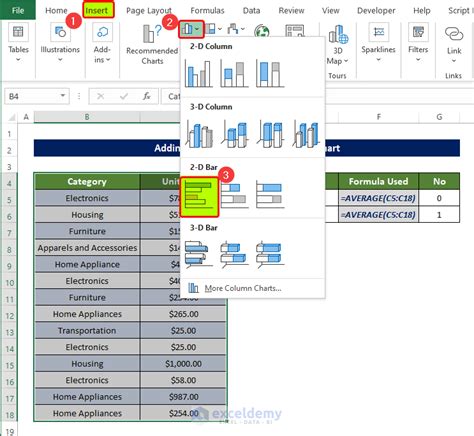This screenshot has width=474, height=436.
Task: Click the Category header cell
Action: point(87,182)
